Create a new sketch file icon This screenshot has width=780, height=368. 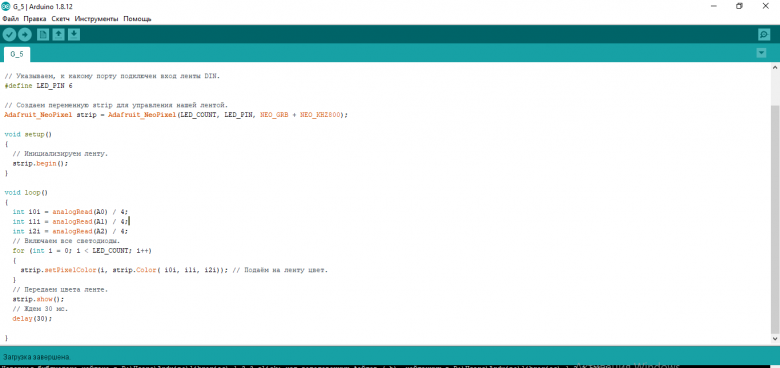pyautogui.click(x=43, y=35)
